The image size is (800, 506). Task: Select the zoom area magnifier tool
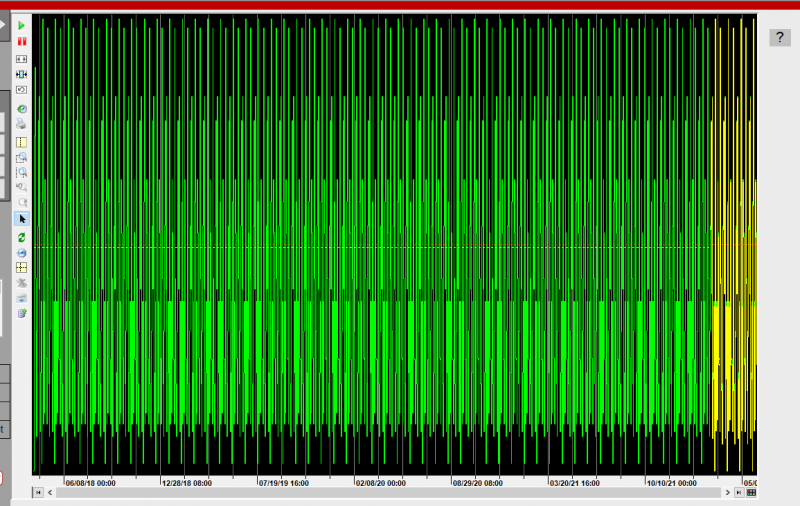coord(21,158)
